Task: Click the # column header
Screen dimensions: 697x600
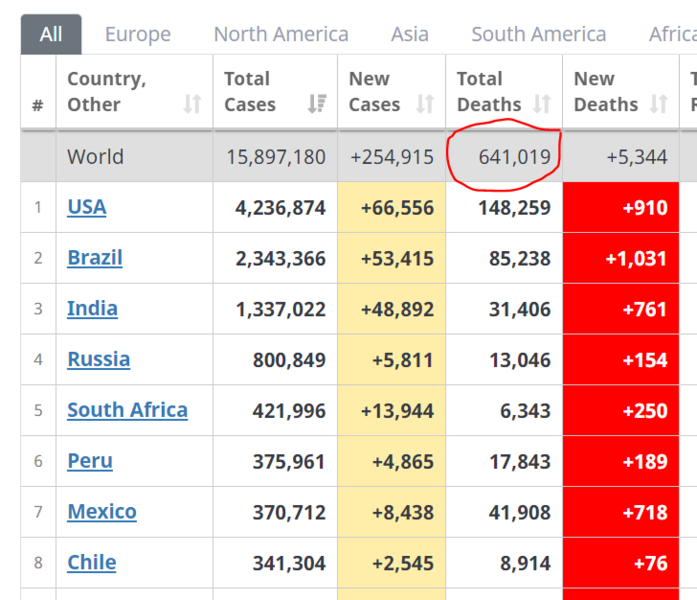Action: click(38, 105)
